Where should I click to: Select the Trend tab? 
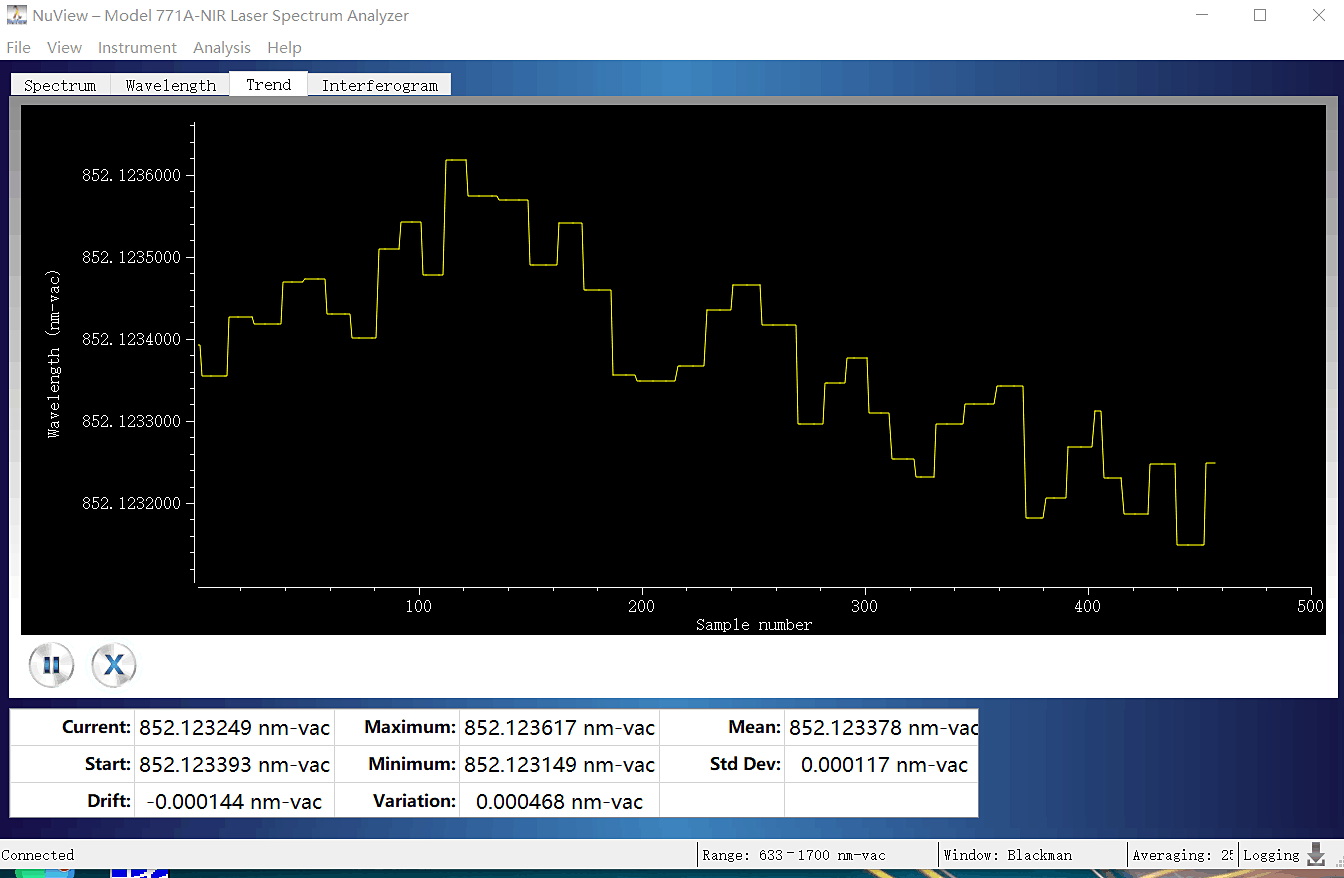point(268,85)
